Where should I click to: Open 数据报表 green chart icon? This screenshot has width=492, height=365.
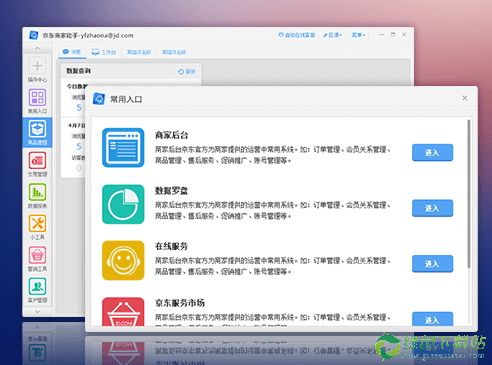point(37,192)
